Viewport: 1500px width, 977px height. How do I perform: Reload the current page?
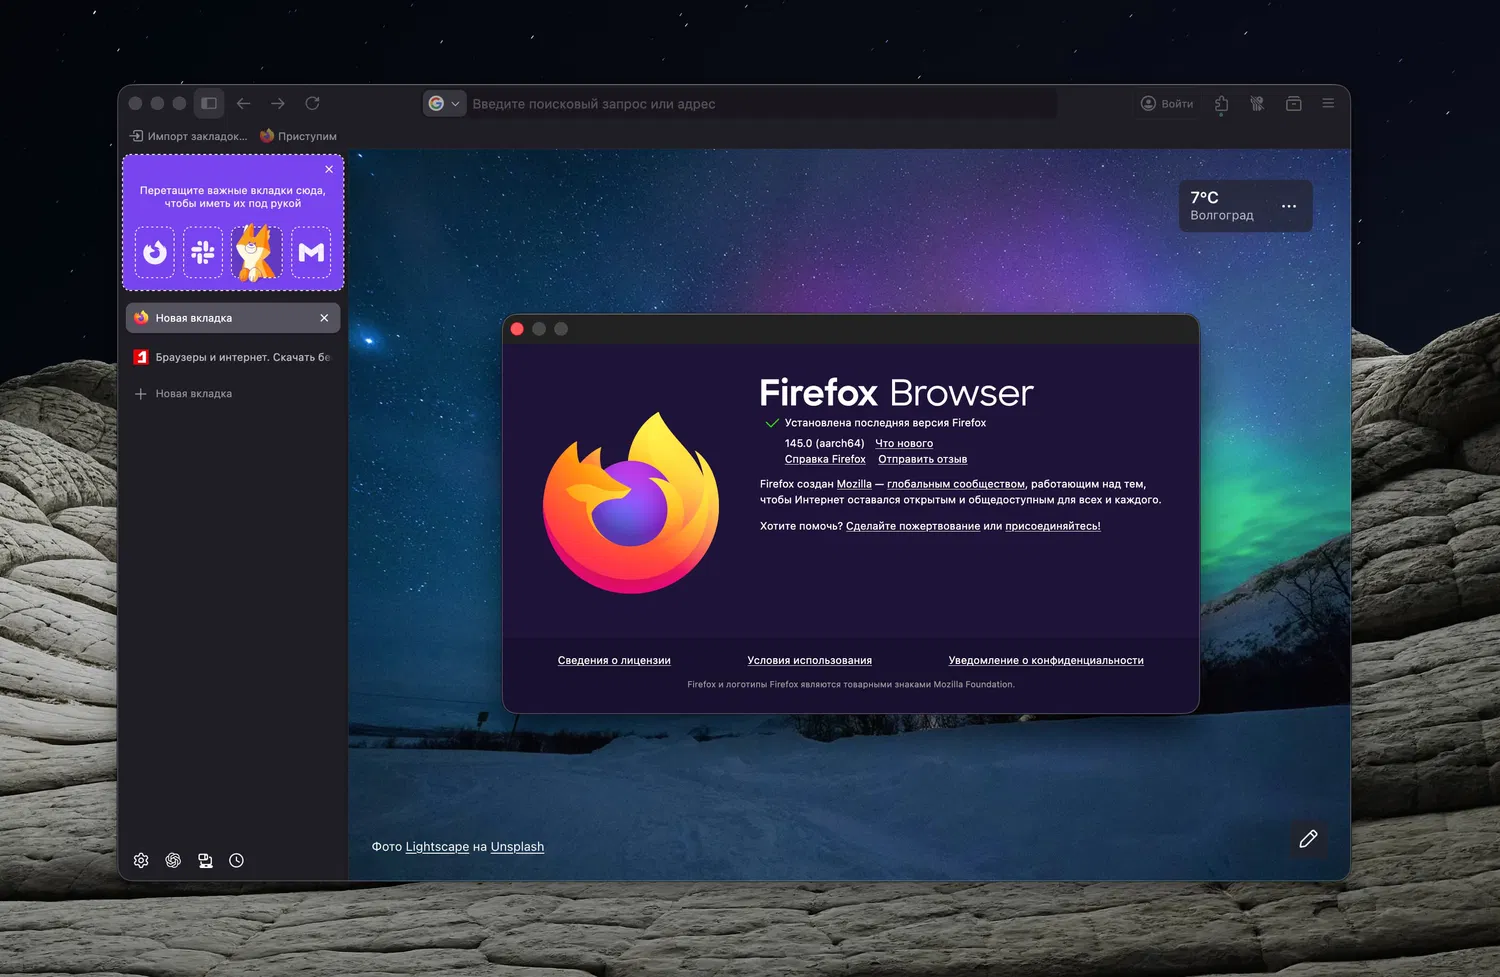tap(312, 103)
